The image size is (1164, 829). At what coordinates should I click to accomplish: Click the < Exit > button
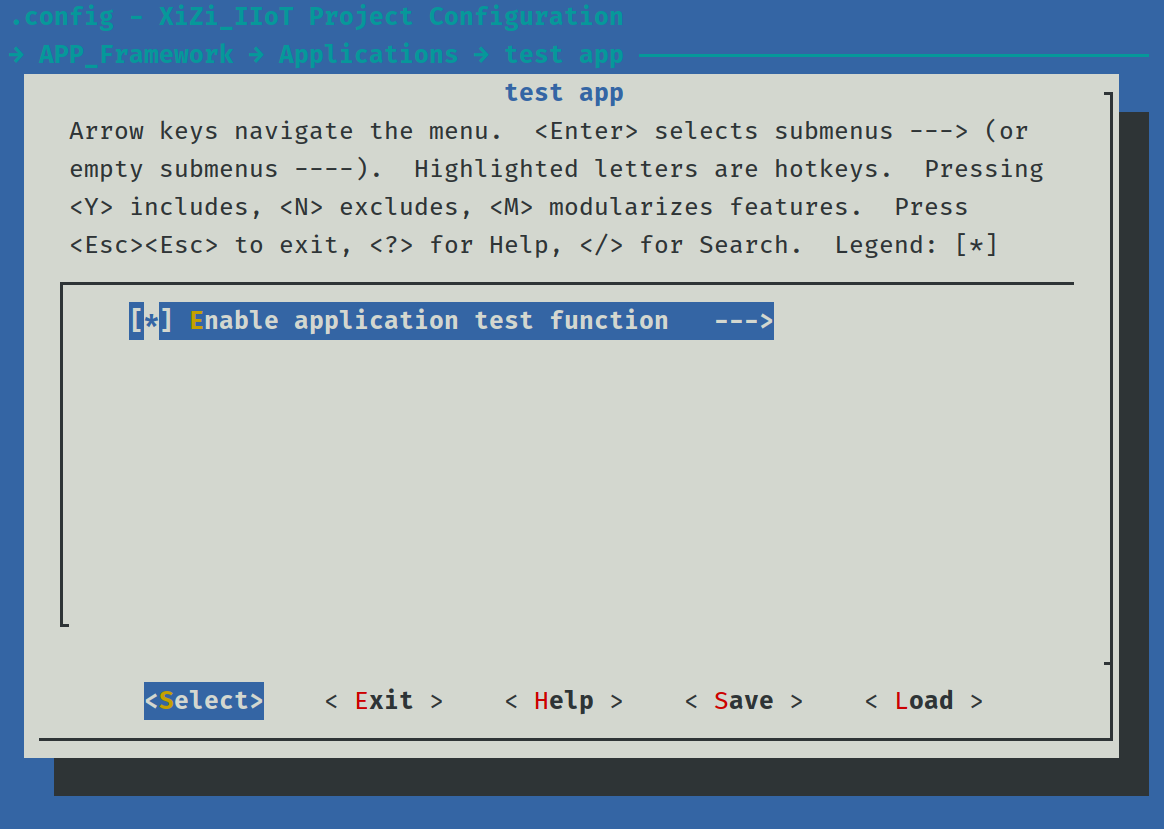384,701
